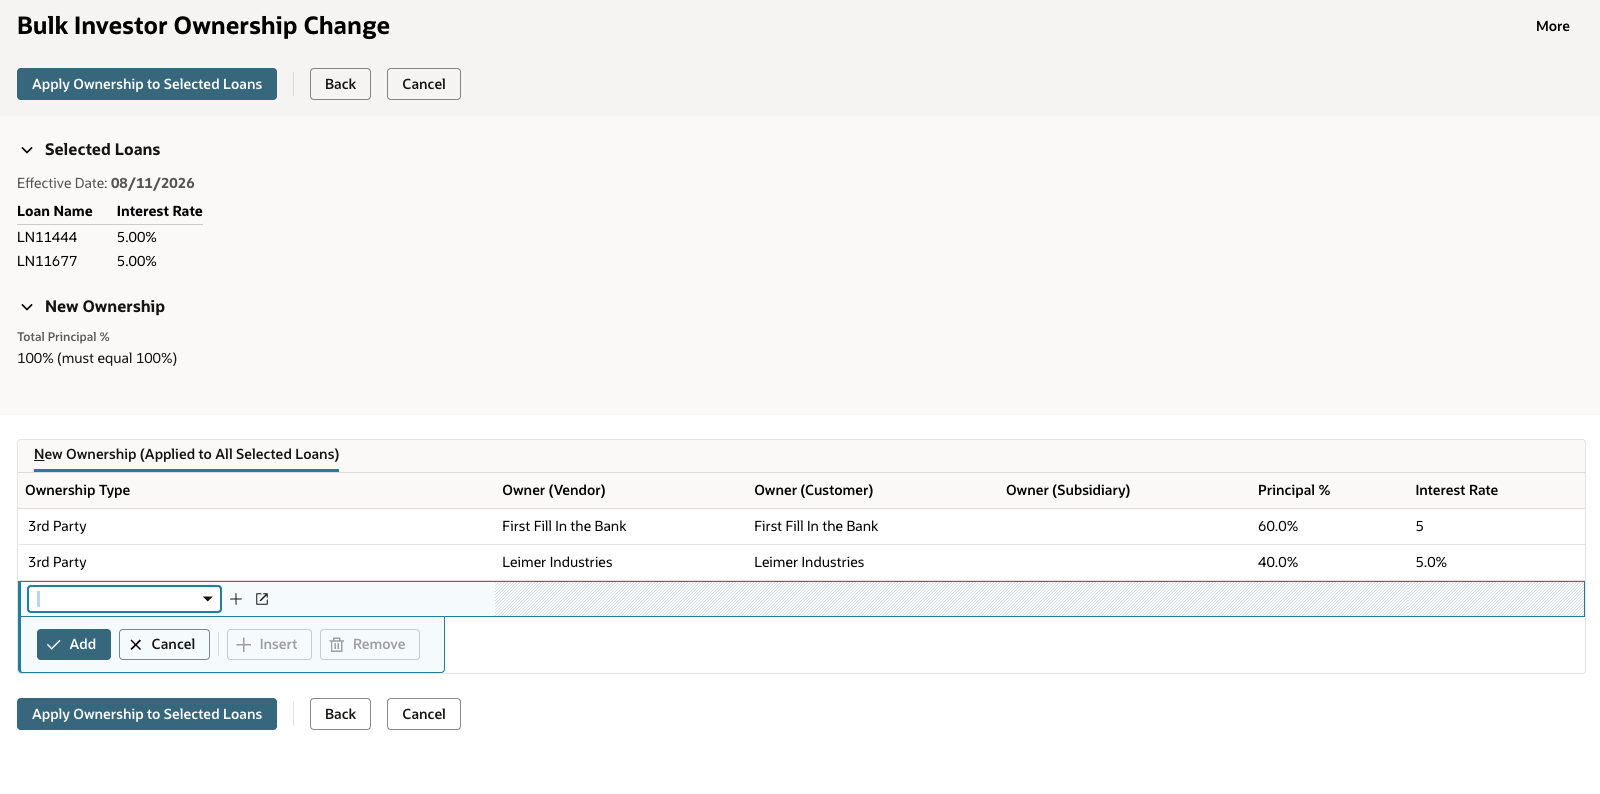
Task: Click Leimer Industries in the Owner (Customer) column
Action: (x=809, y=562)
